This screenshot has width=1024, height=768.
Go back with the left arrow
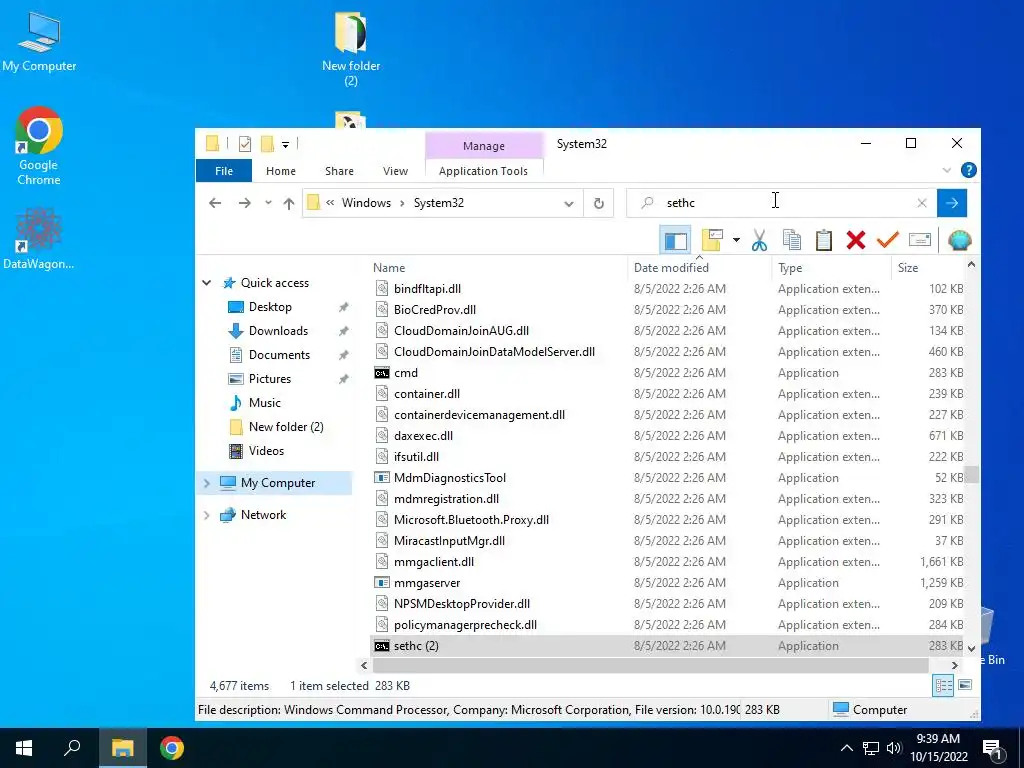coord(215,203)
